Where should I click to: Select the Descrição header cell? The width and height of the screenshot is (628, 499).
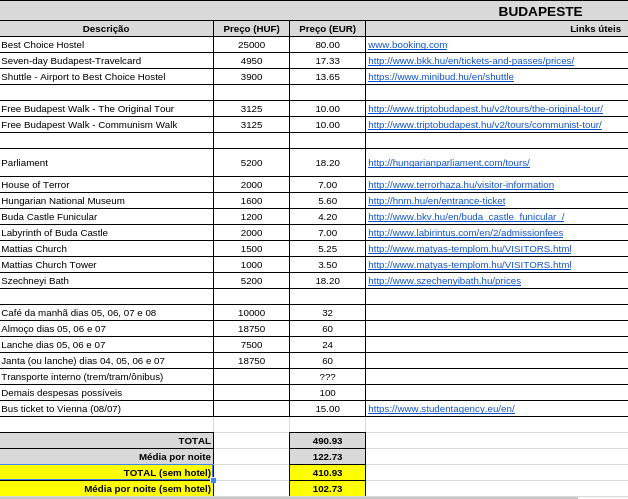point(106,29)
